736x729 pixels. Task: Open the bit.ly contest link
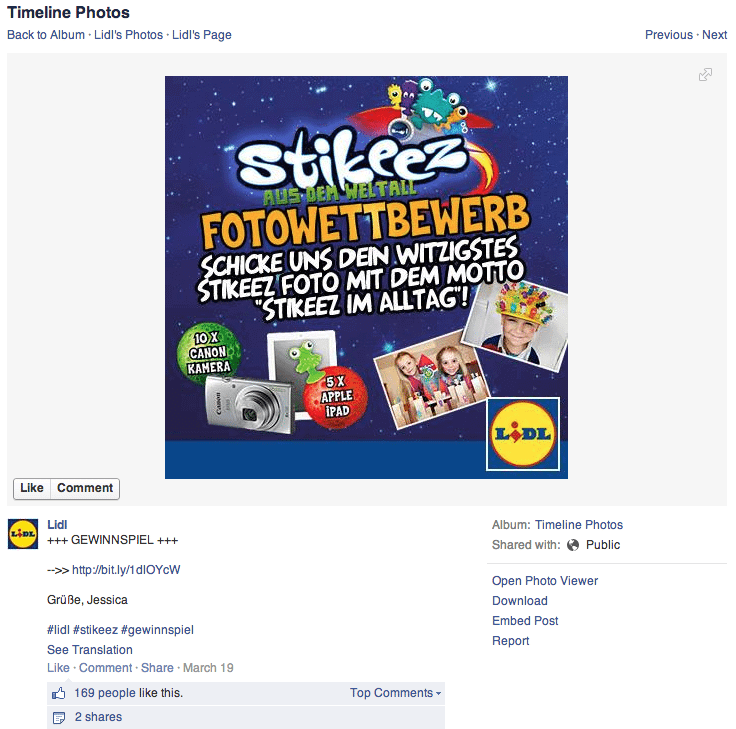click(126, 570)
